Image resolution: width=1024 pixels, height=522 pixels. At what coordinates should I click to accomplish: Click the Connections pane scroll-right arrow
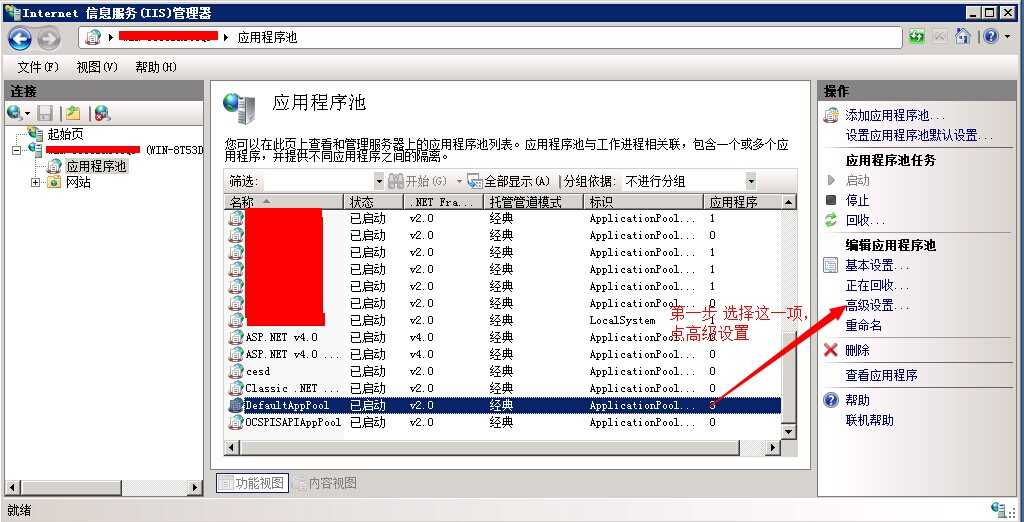(x=195, y=487)
